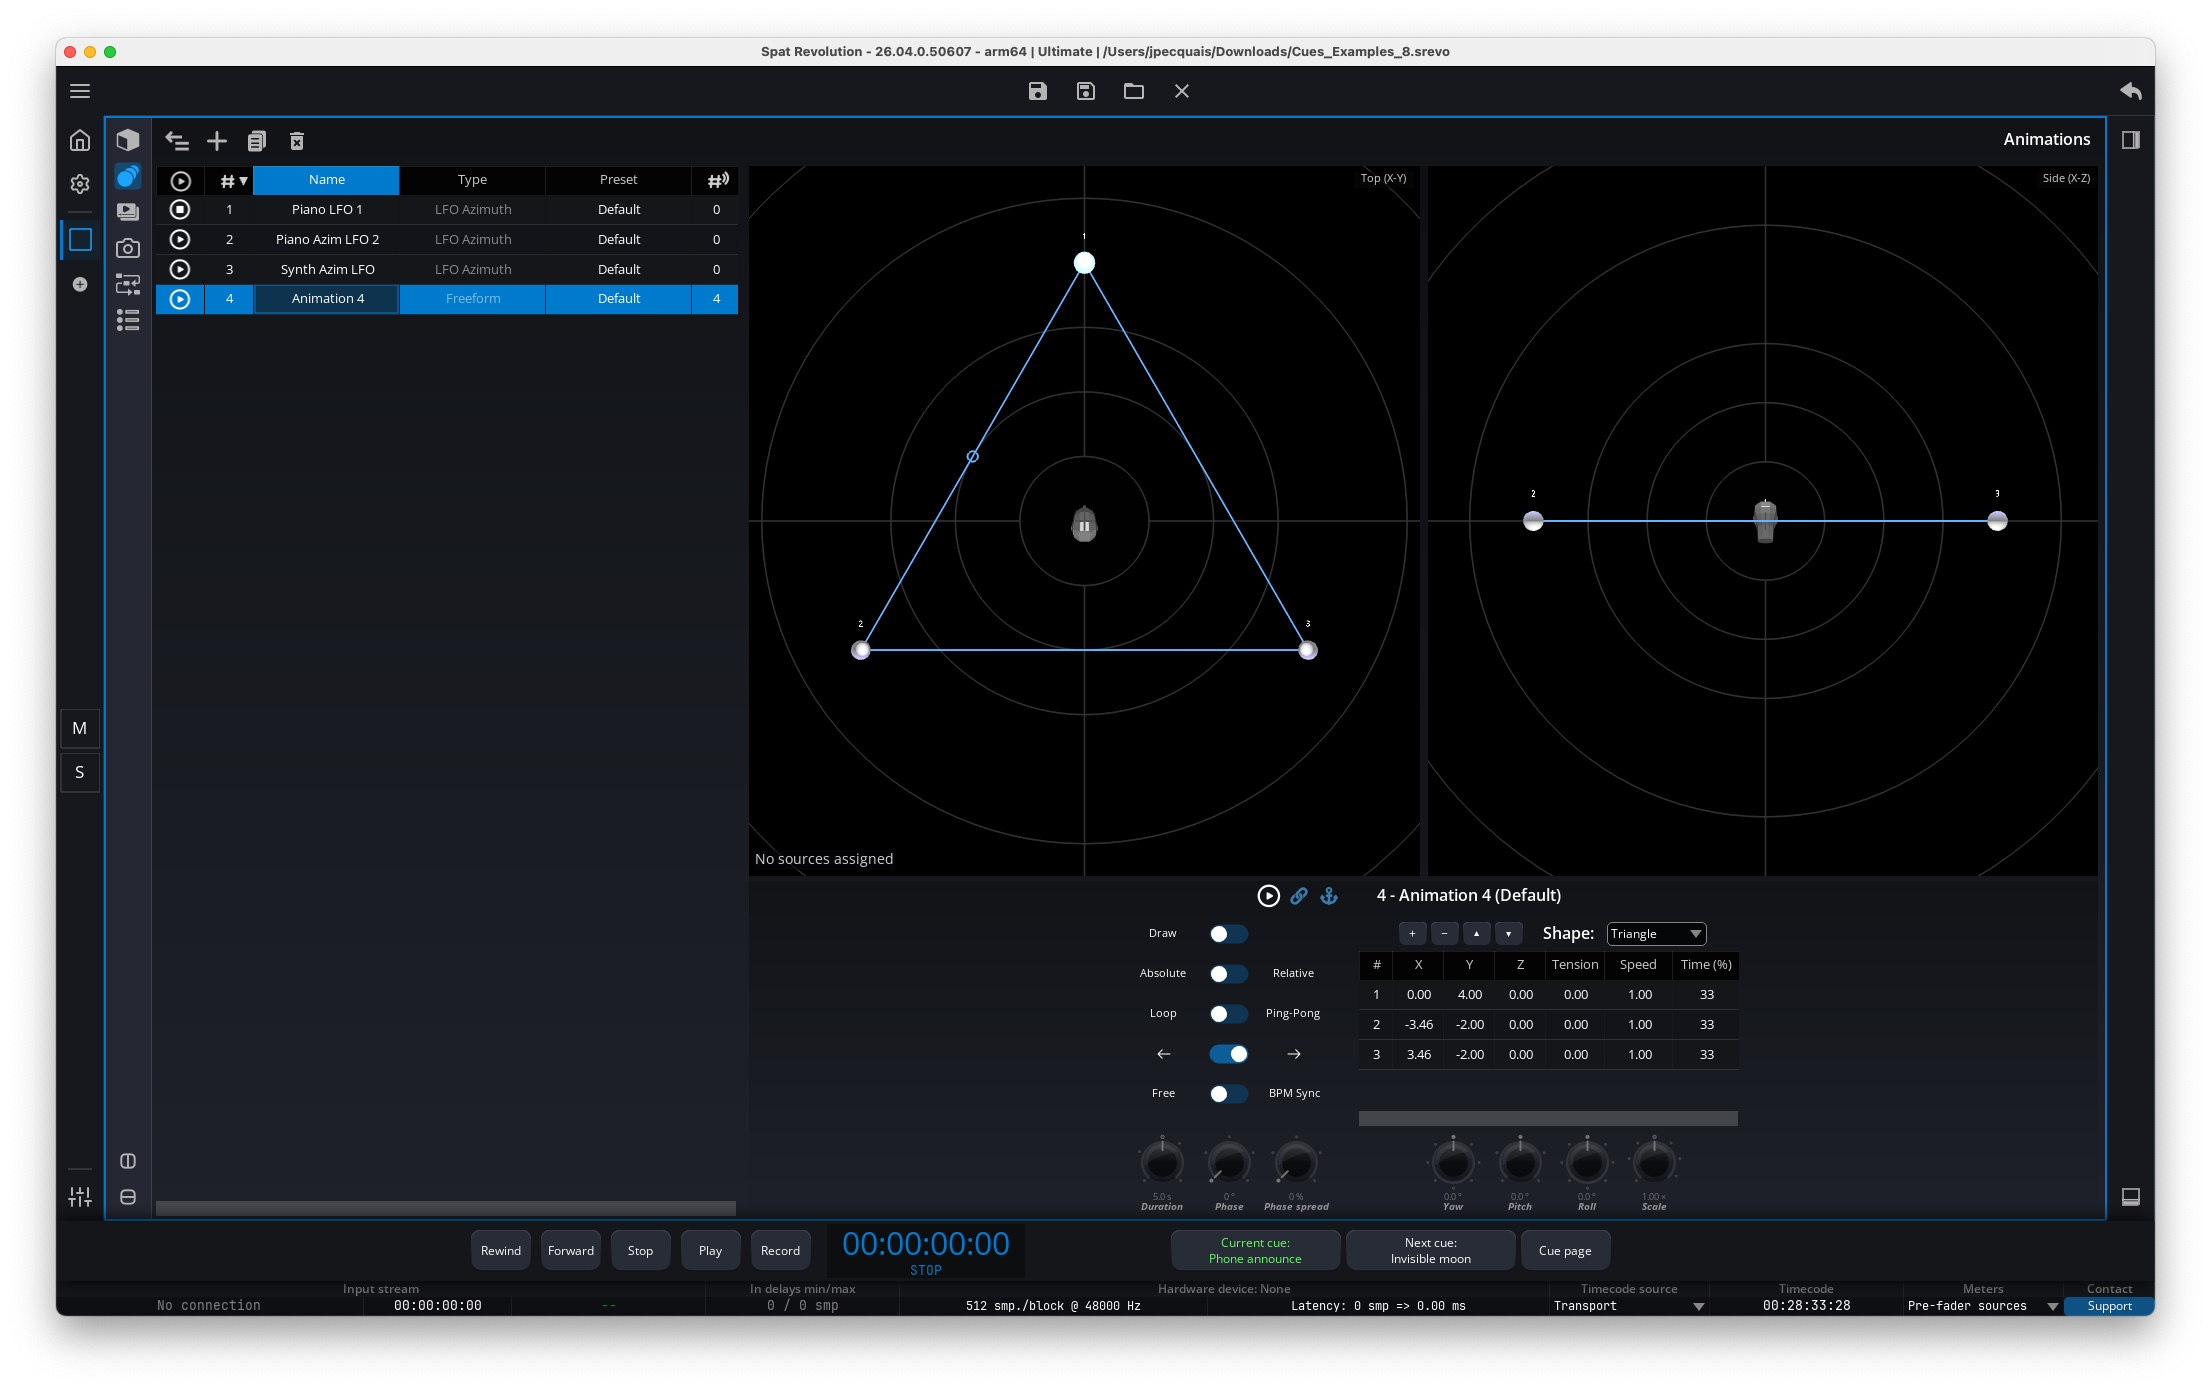Click the Duration knob
Screen dimensions: 2211x1390
[x=1162, y=1163]
